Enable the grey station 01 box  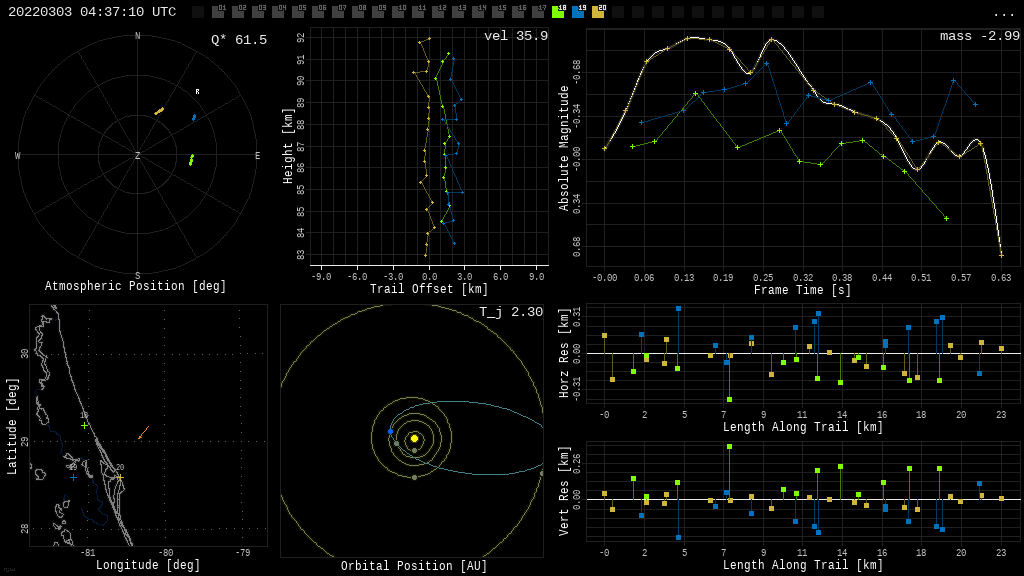(x=218, y=12)
